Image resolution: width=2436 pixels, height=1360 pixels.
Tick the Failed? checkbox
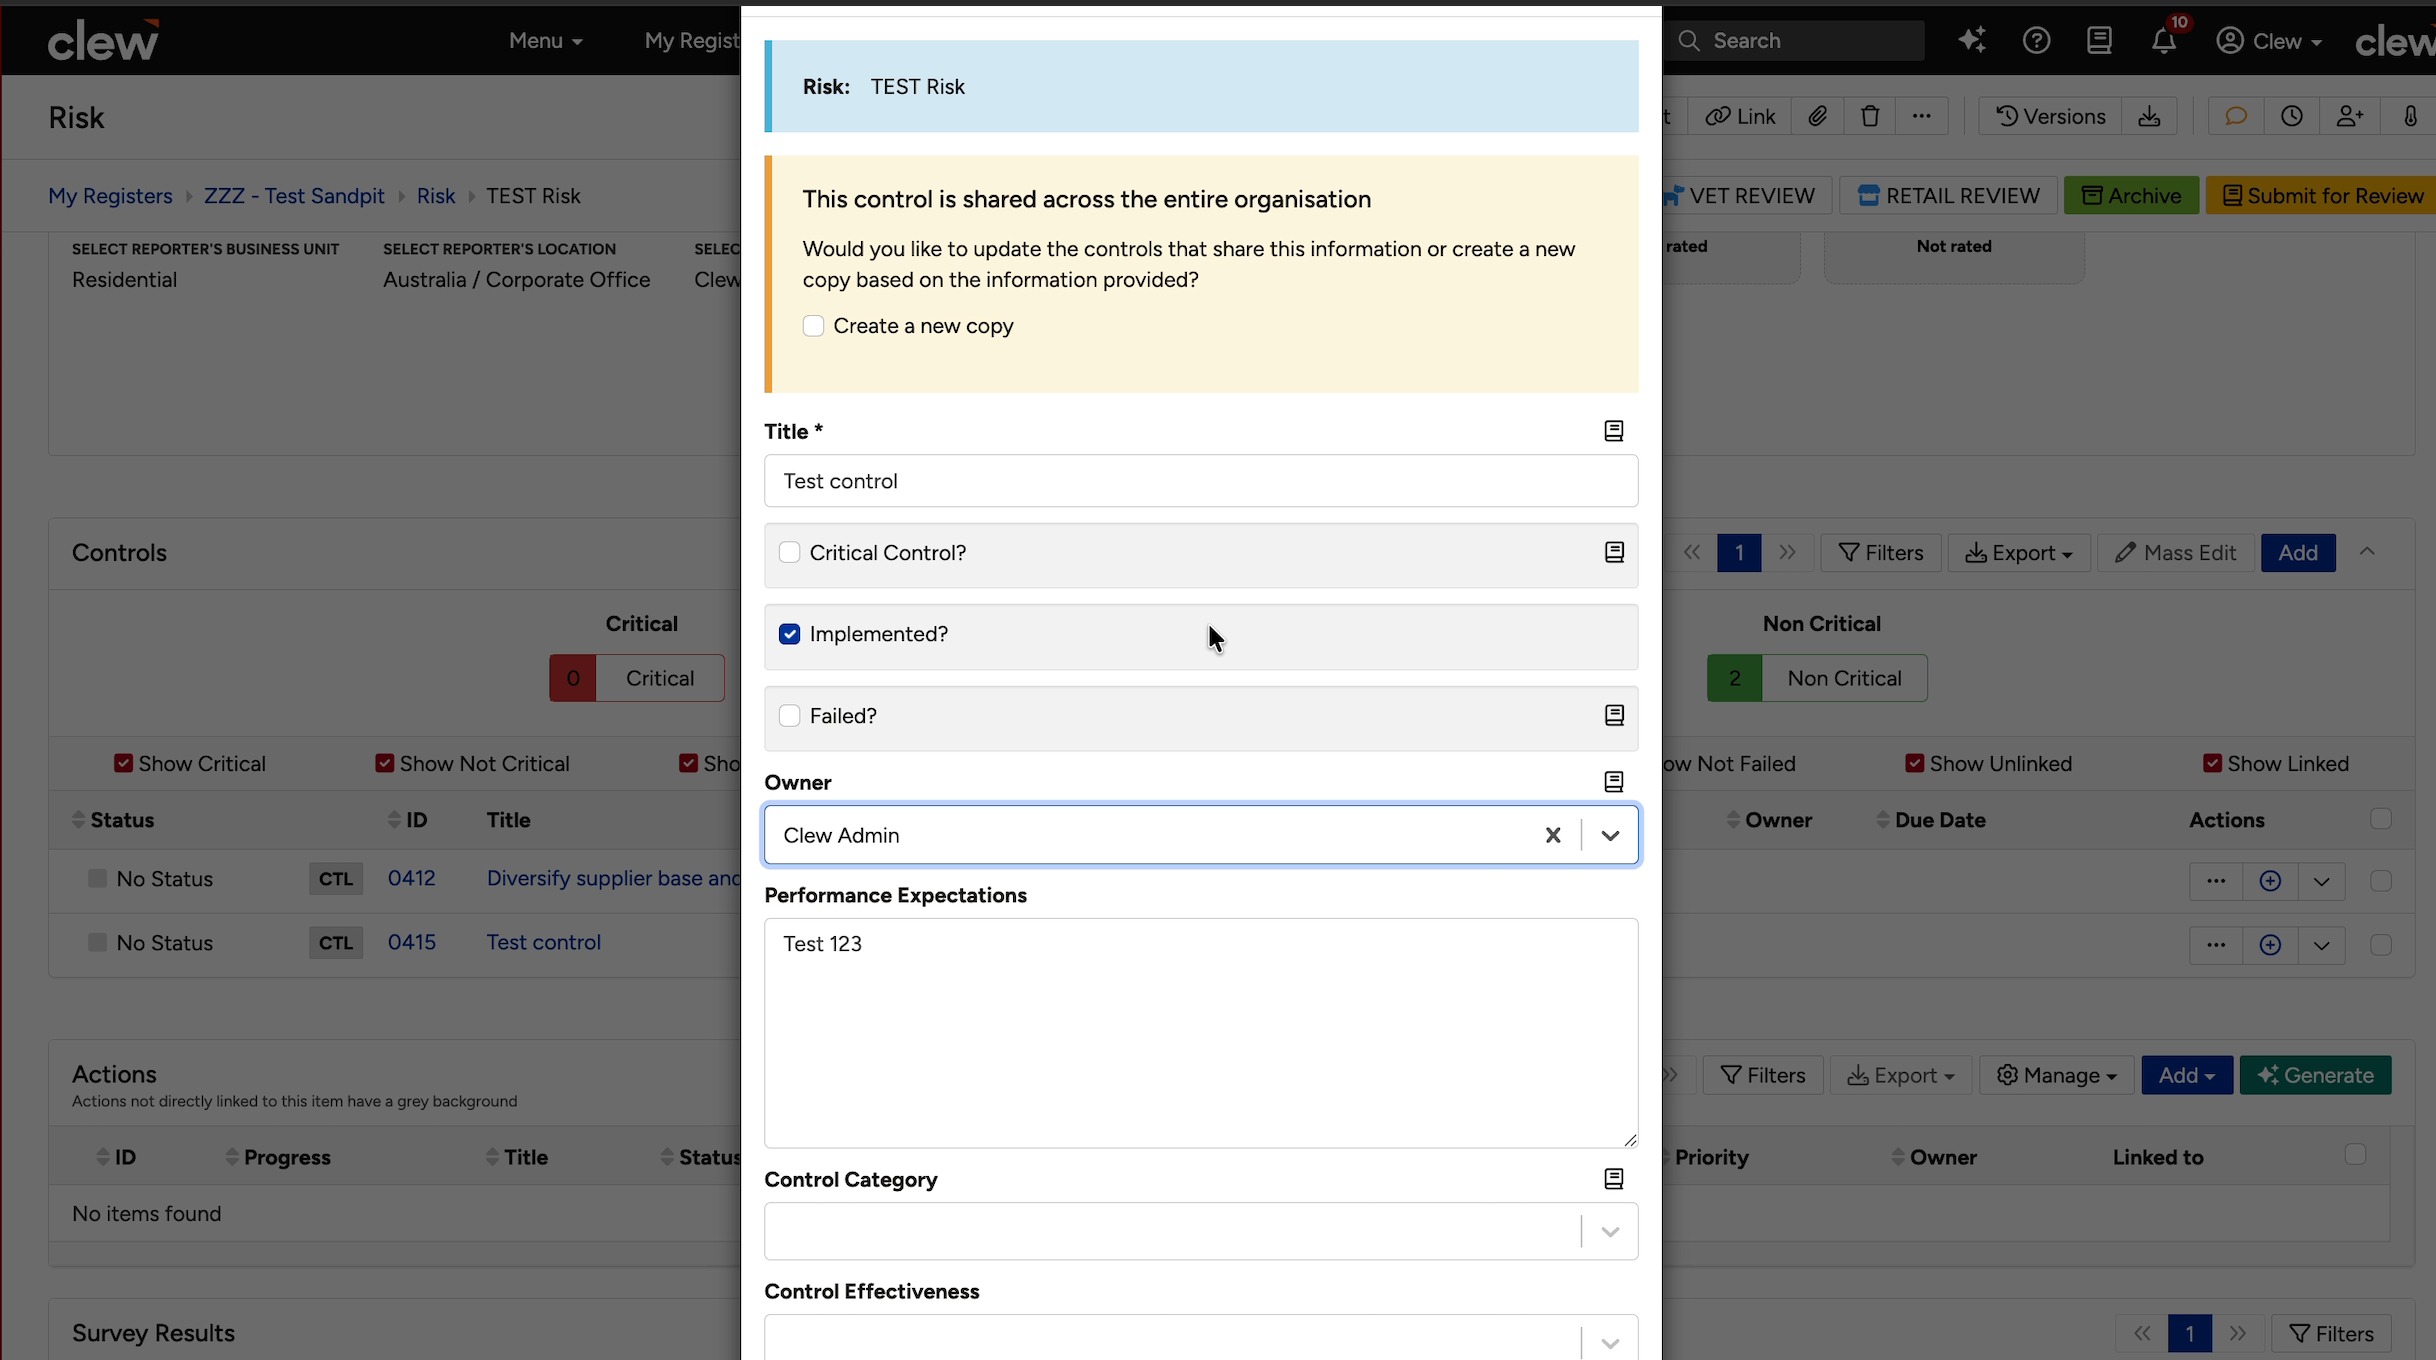789,715
